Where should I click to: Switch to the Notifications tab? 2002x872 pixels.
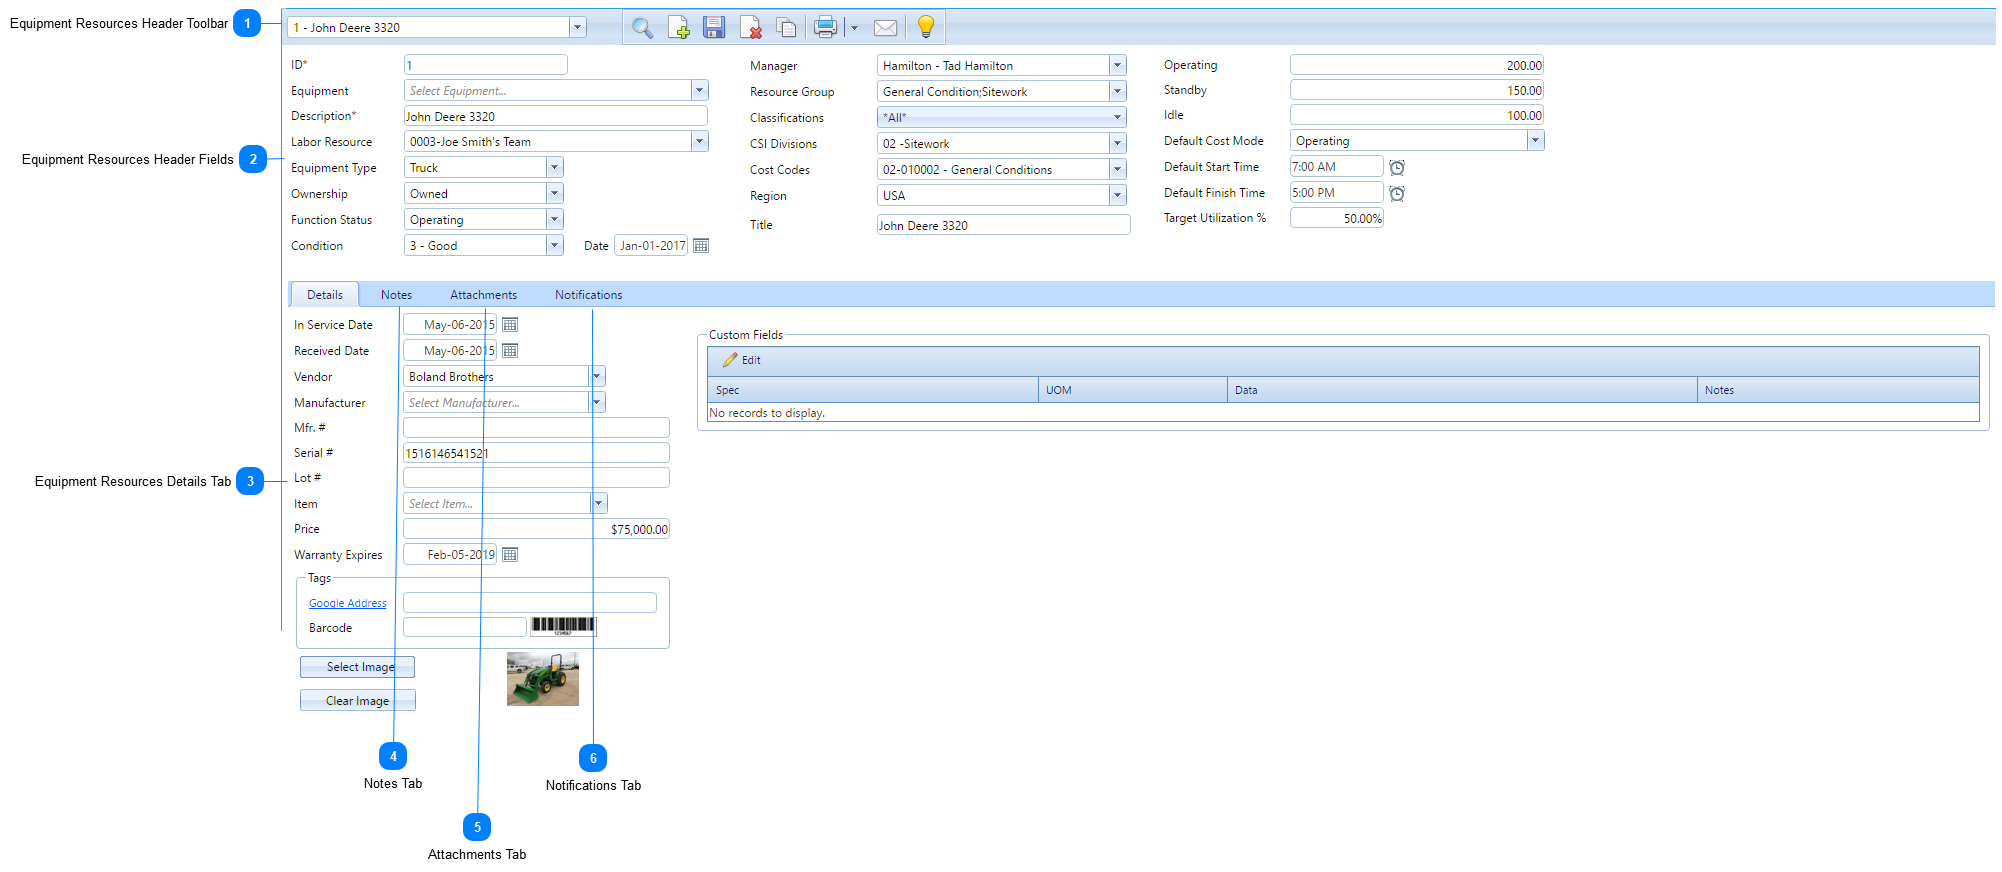[x=589, y=295]
